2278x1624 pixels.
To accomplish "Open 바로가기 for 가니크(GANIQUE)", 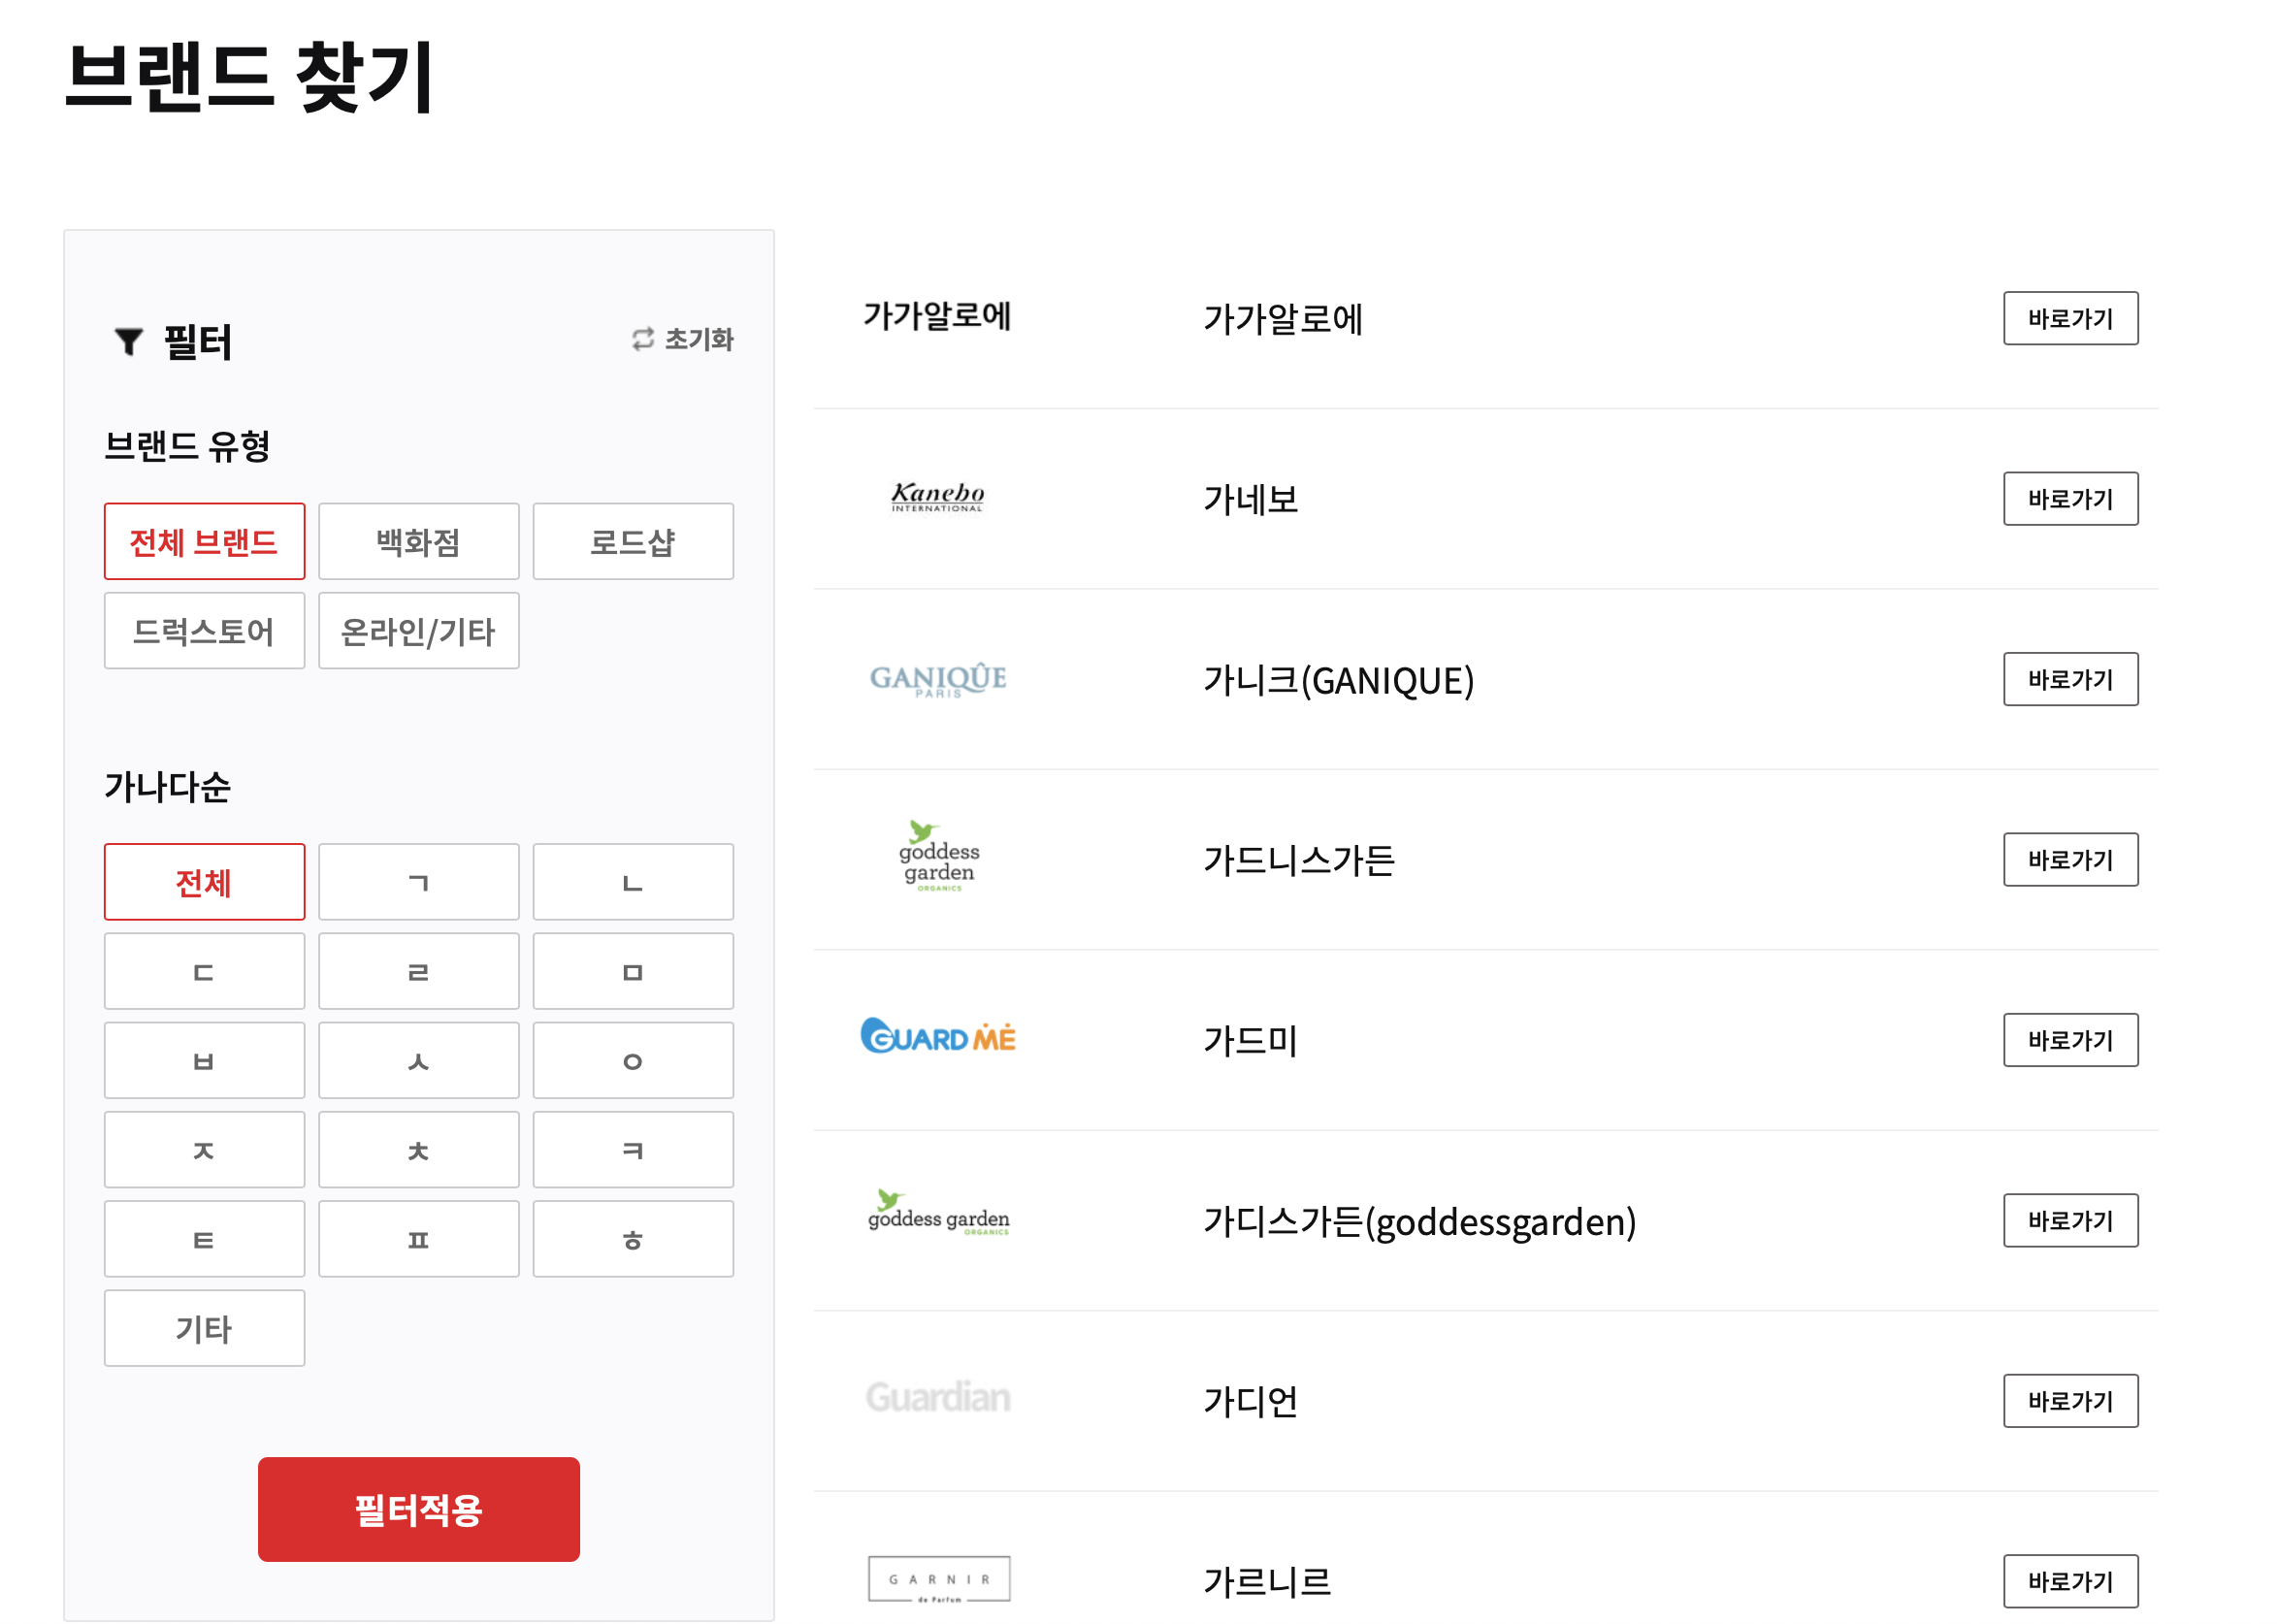I will click(x=2070, y=679).
